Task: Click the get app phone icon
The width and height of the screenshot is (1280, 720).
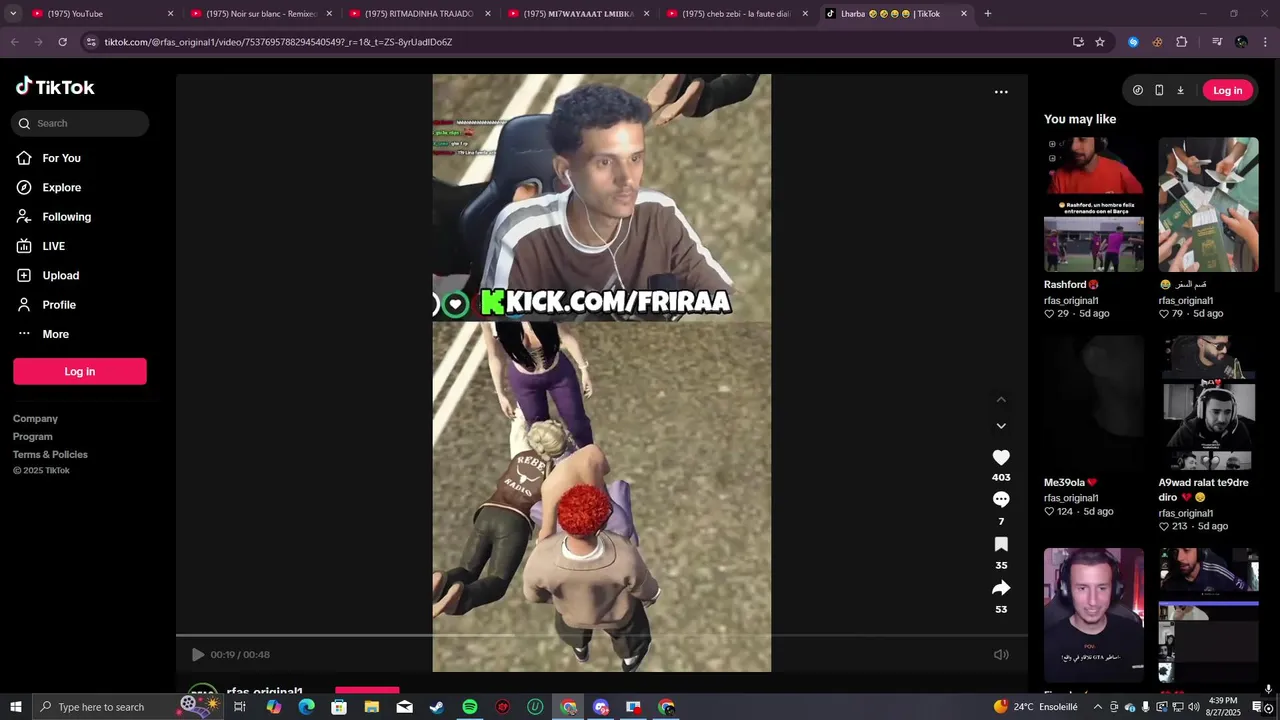Action: click(1159, 90)
